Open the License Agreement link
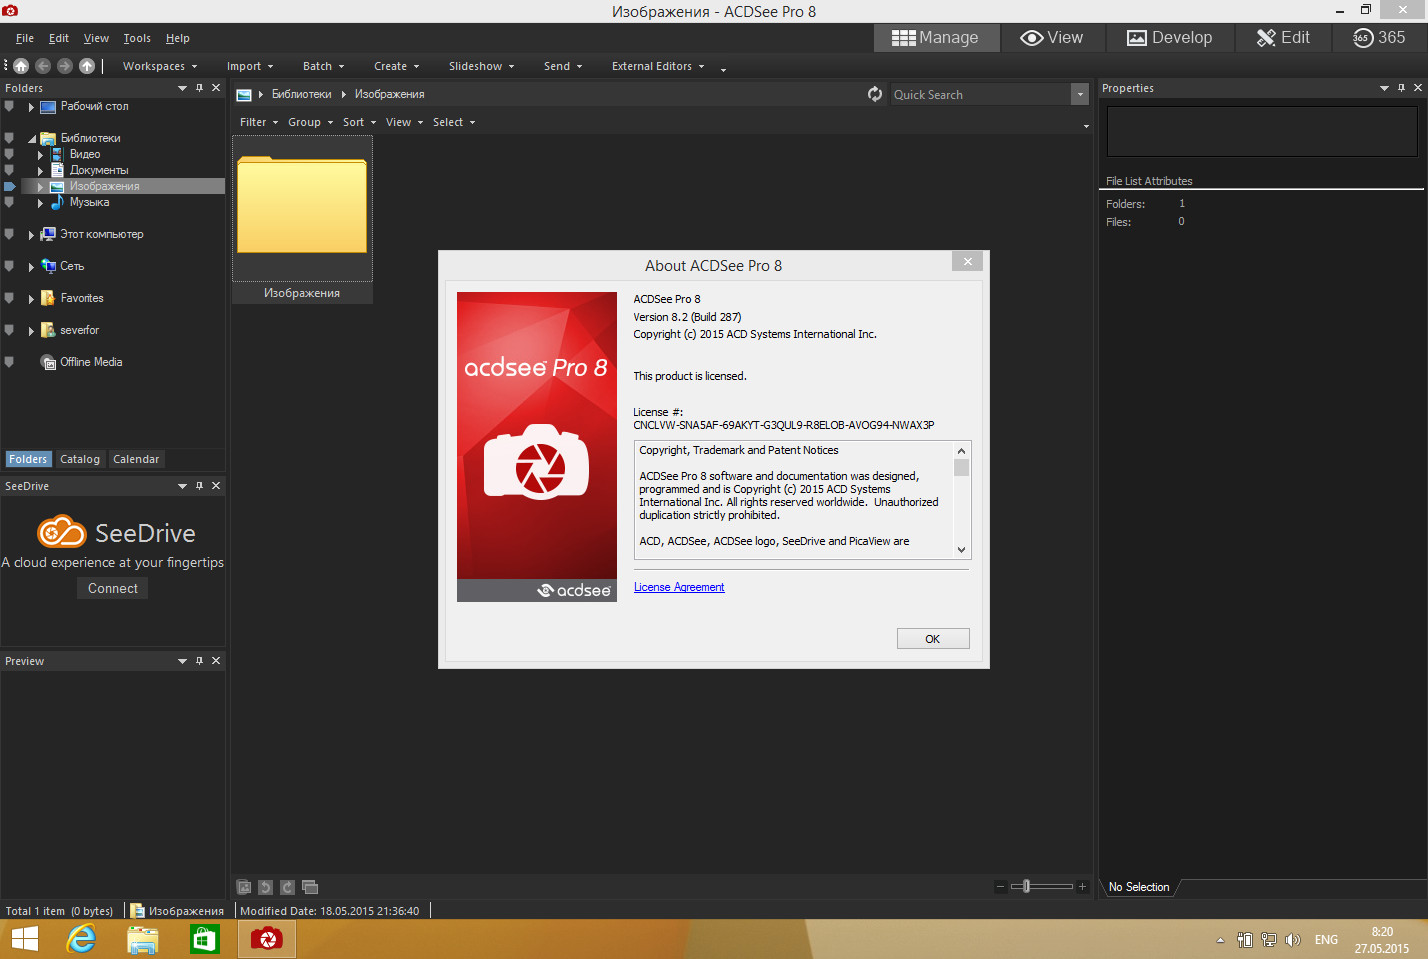Screen dimensions: 1428x959 pos(679,587)
